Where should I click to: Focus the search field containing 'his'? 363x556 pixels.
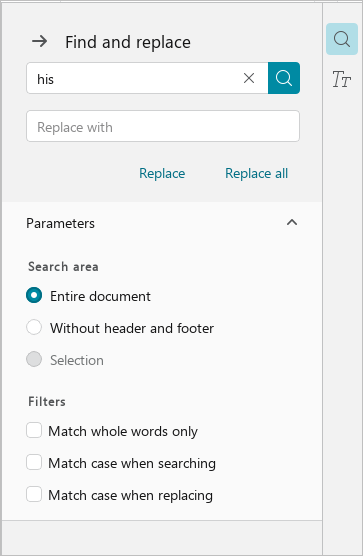pos(147,78)
